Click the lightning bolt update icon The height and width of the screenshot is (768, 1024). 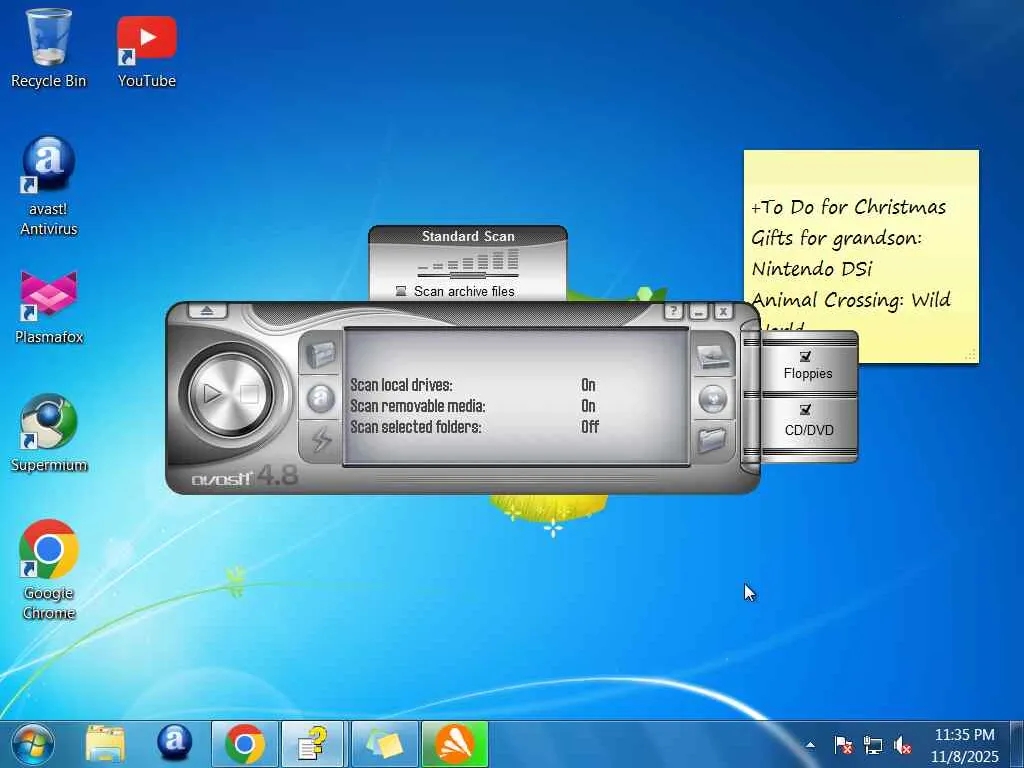click(x=320, y=440)
